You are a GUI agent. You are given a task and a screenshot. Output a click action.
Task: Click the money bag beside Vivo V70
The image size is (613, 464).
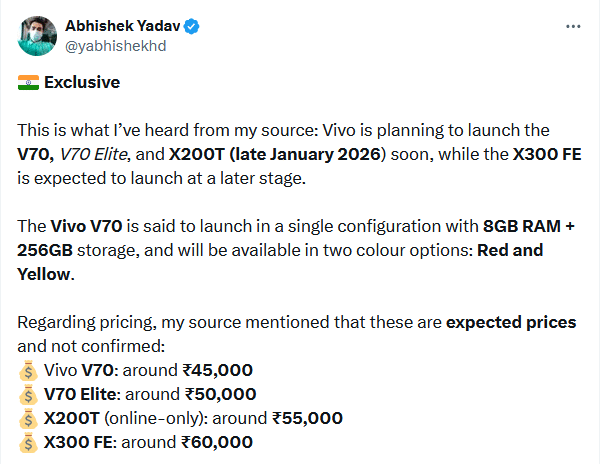click(x=27, y=369)
